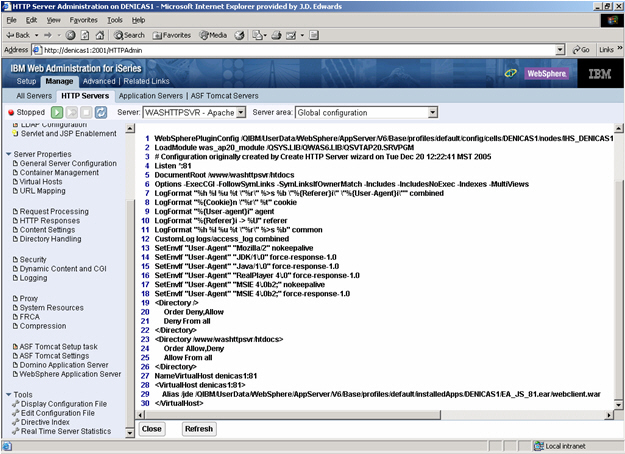Click the Go button next to address bar
Image resolution: width=625 pixels, height=454 pixels.
[581, 50]
